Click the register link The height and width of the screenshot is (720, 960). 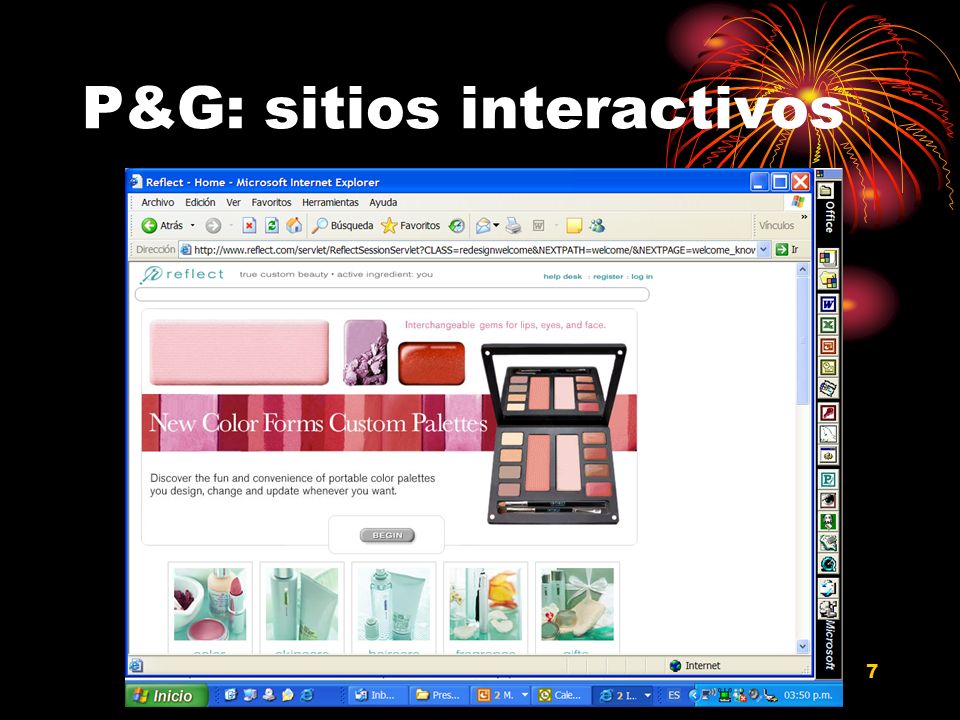point(608,277)
